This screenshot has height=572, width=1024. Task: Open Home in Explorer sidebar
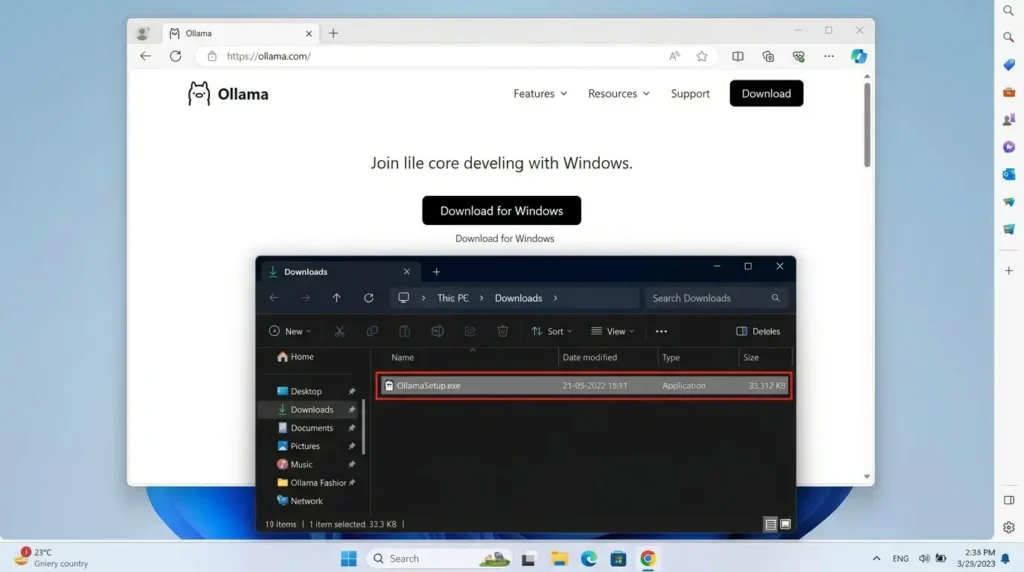(x=295, y=357)
